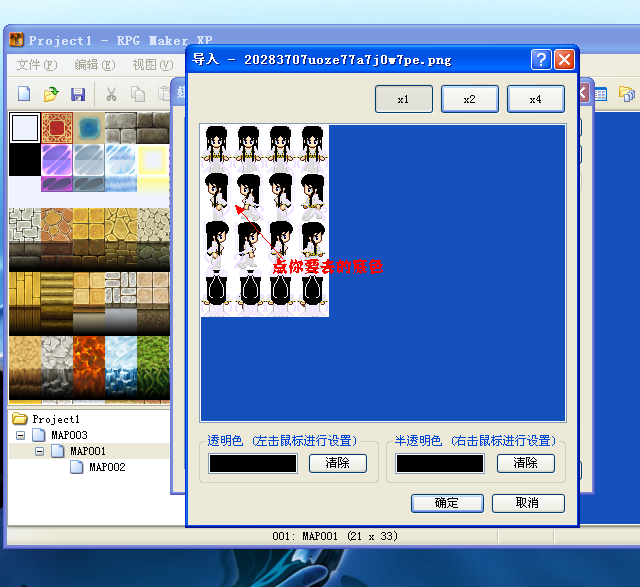Screen dimensions: 640x587
Task: Set preview zoom to x1
Action: [404, 99]
